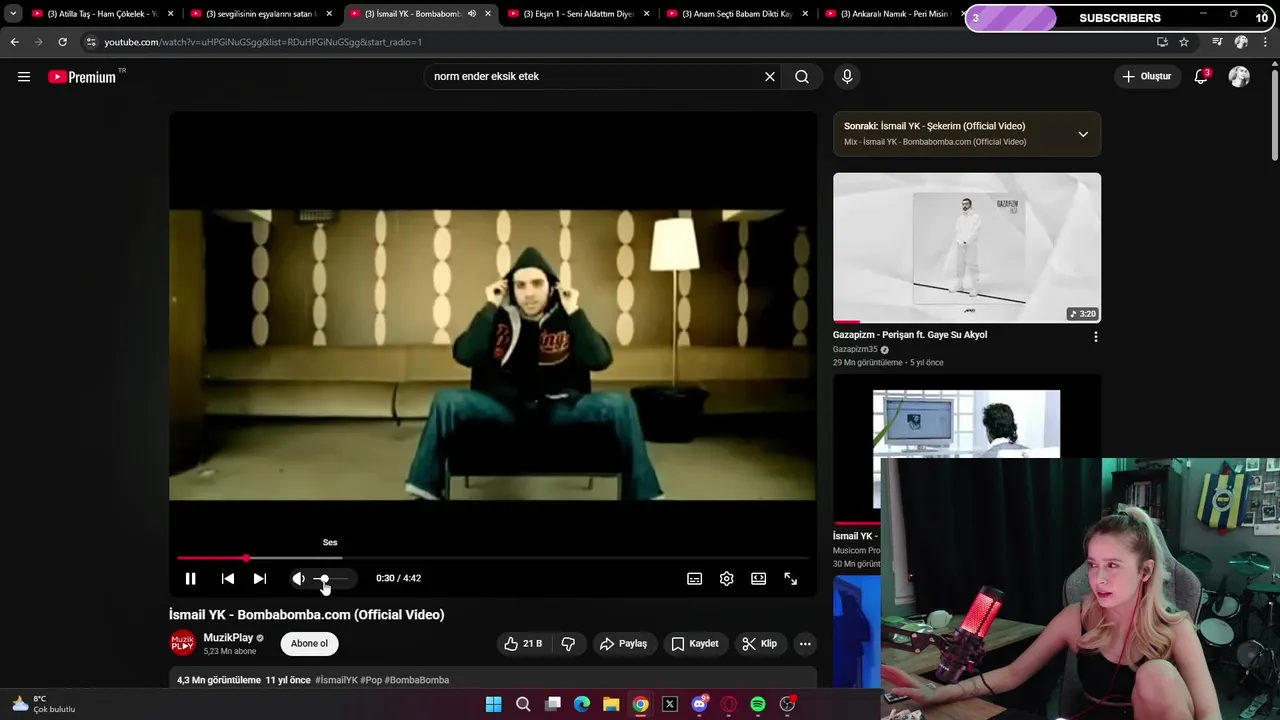Open Opera browser from the taskbar
The image size is (1280, 720).
click(x=729, y=705)
